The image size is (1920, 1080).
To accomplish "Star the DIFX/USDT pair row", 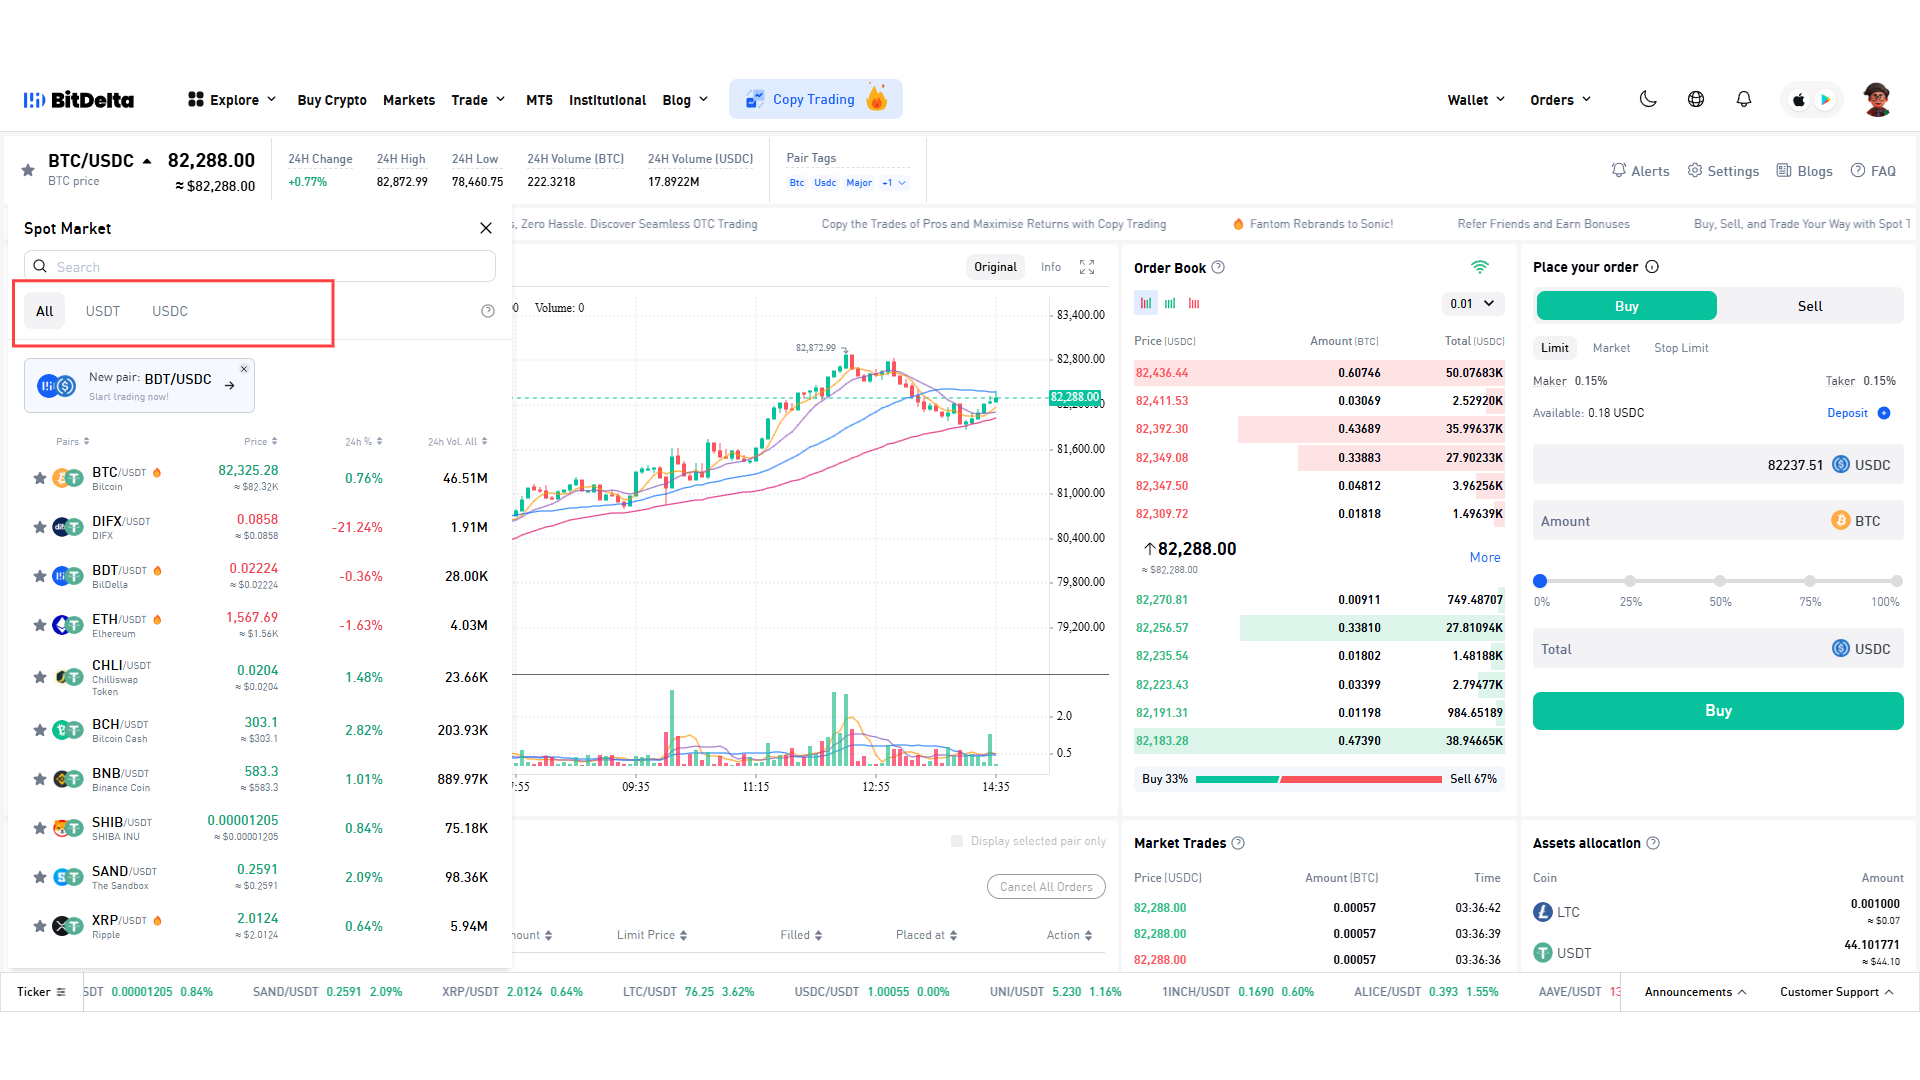I will (40, 527).
